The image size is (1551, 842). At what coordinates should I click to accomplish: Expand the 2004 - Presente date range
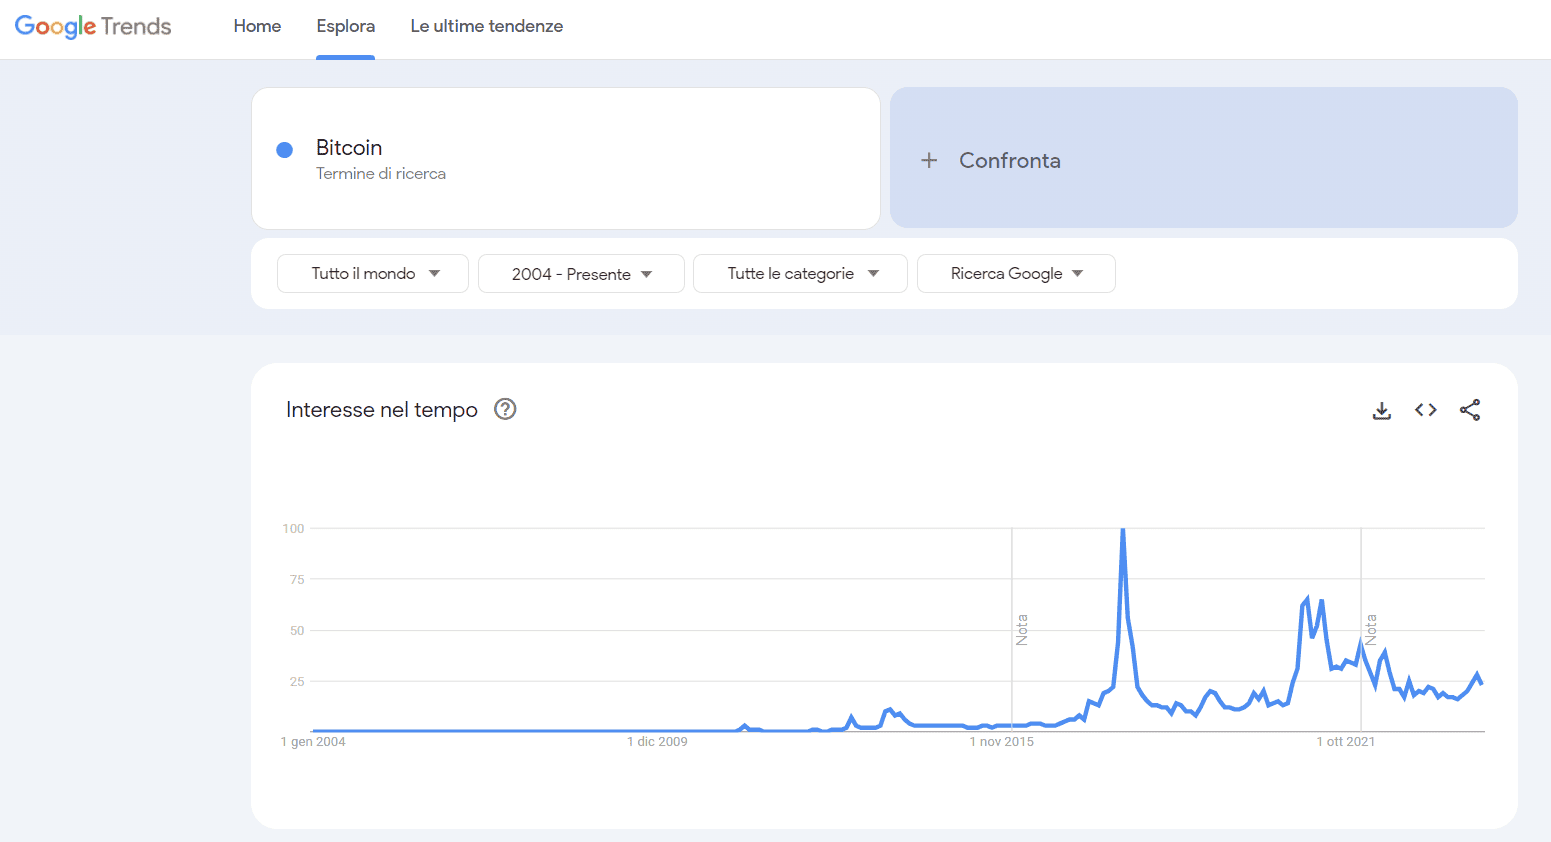(581, 274)
